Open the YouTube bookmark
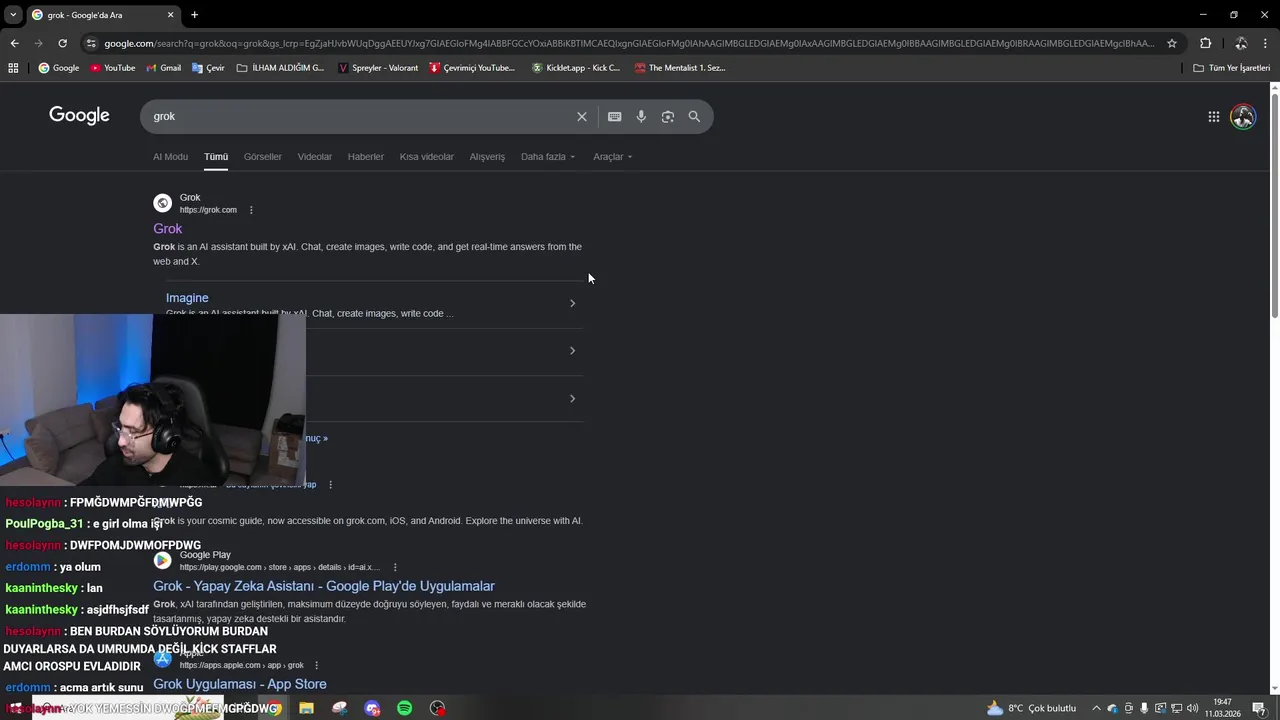Image resolution: width=1280 pixels, height=720 pixels. (x=112, y=68)
